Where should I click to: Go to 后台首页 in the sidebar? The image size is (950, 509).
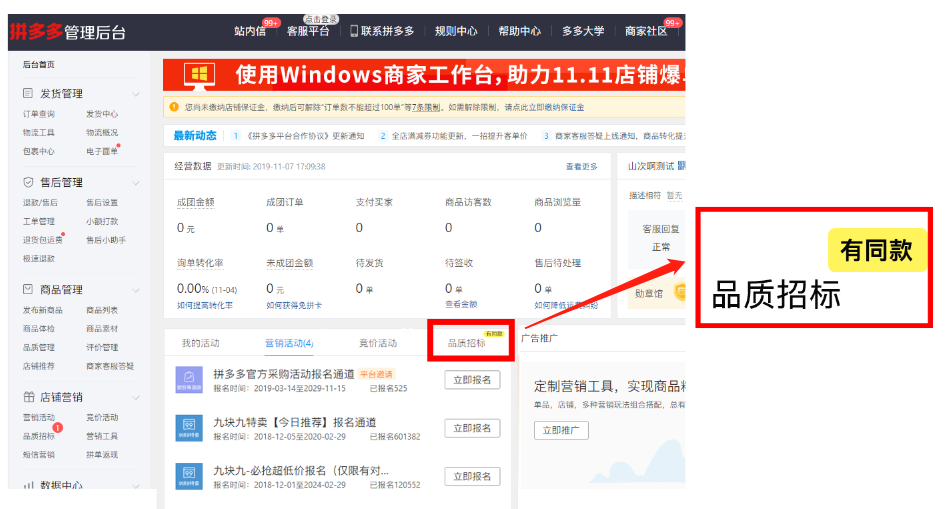39,64
